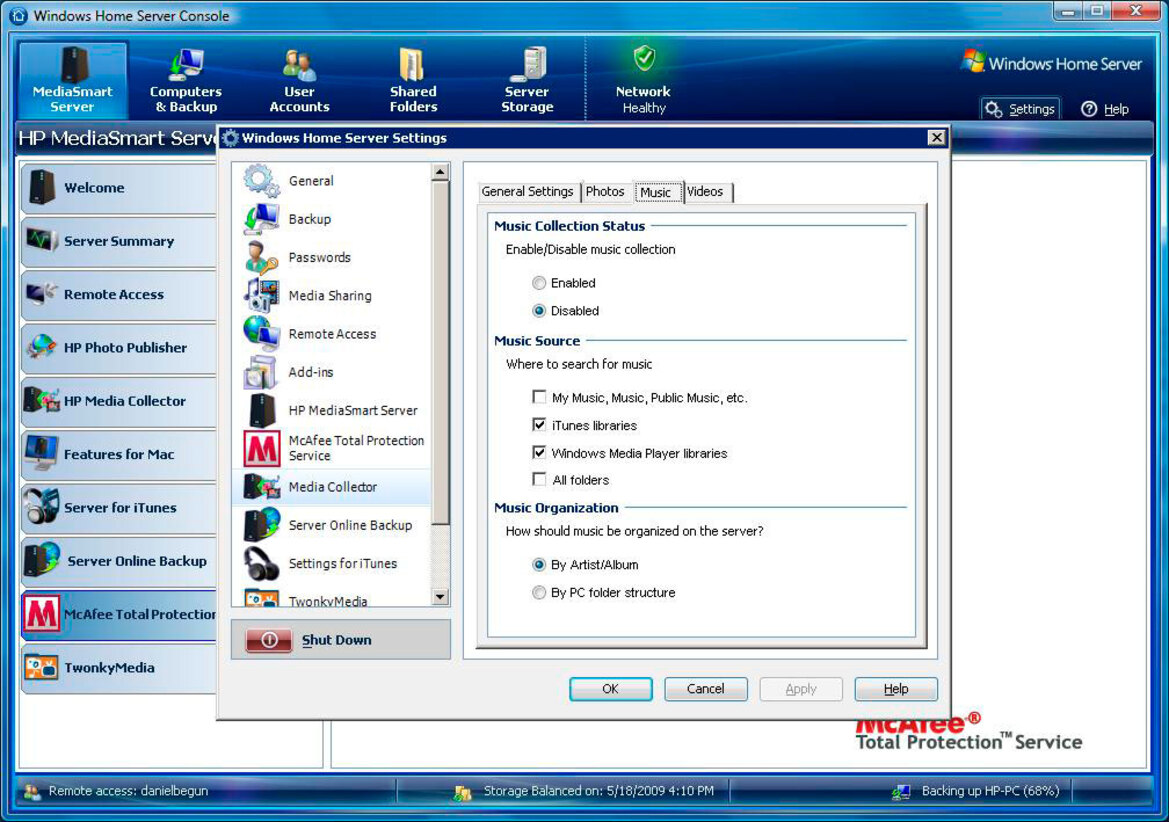Select Server Online Backup in settings list
This screenshot has width=1169, height=822.
click(x=332, y=525)
